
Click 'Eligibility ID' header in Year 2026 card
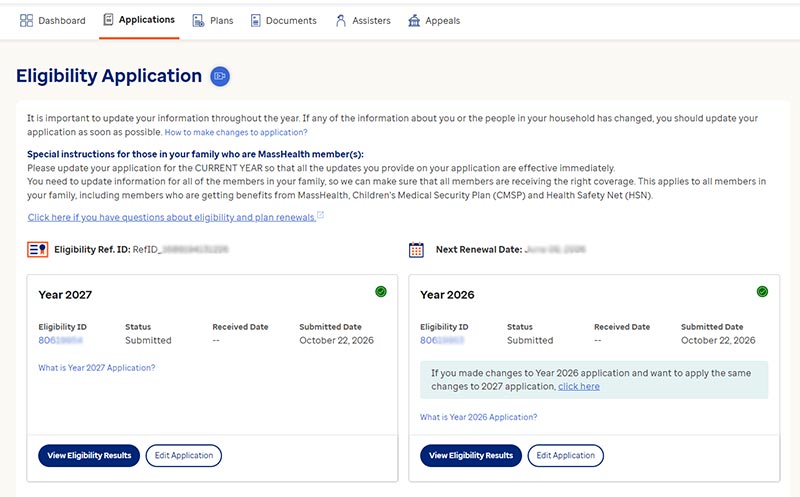[444, 327]
